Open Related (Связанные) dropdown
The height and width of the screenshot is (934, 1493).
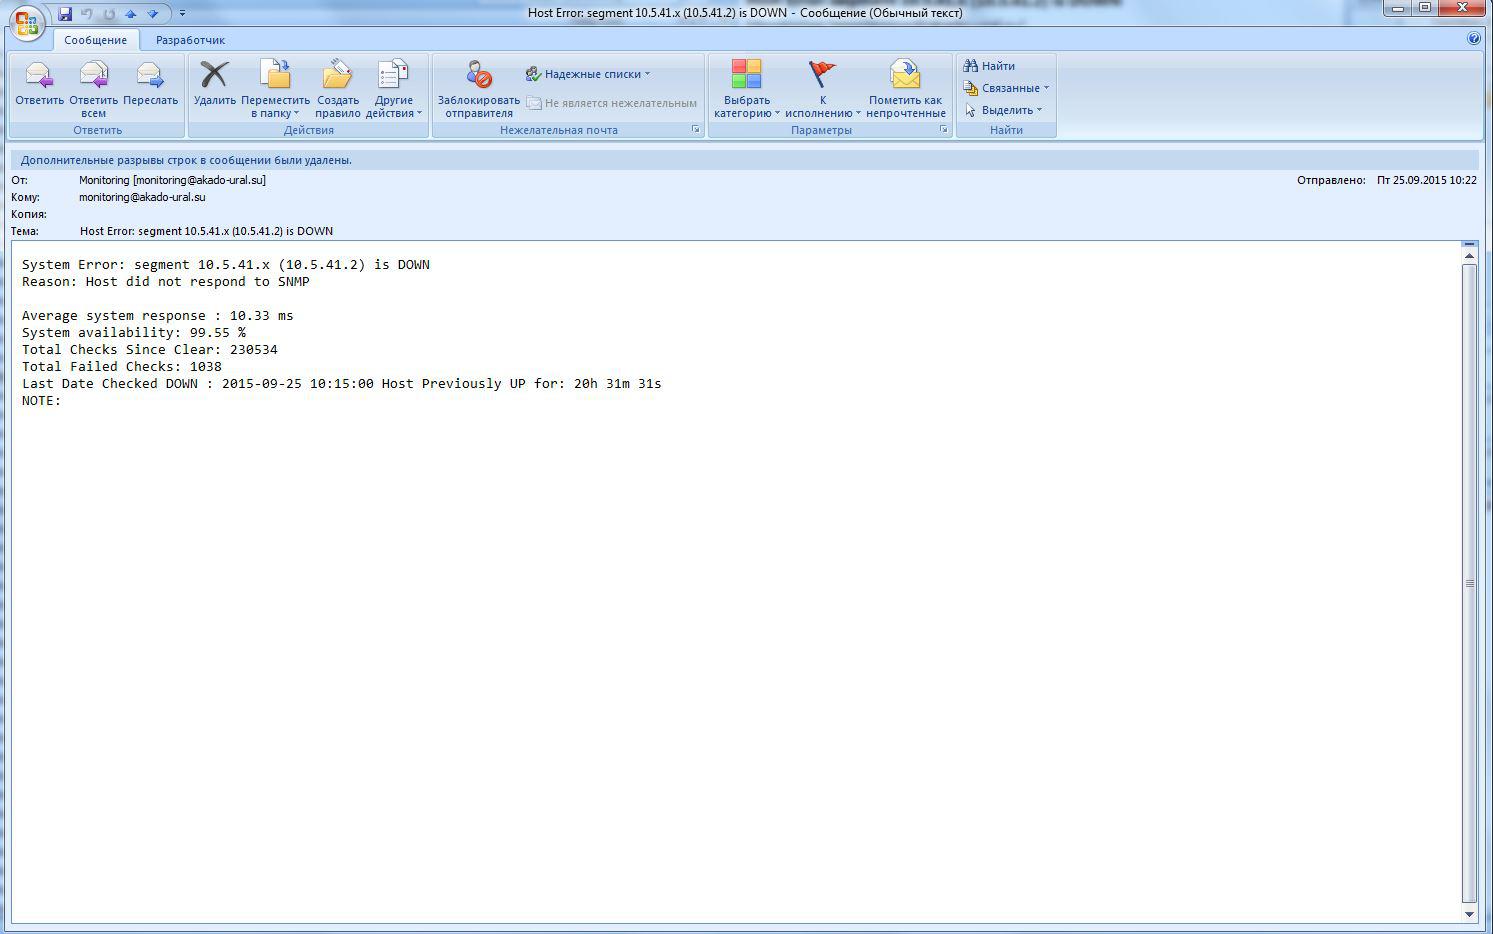pos(1006,88)
